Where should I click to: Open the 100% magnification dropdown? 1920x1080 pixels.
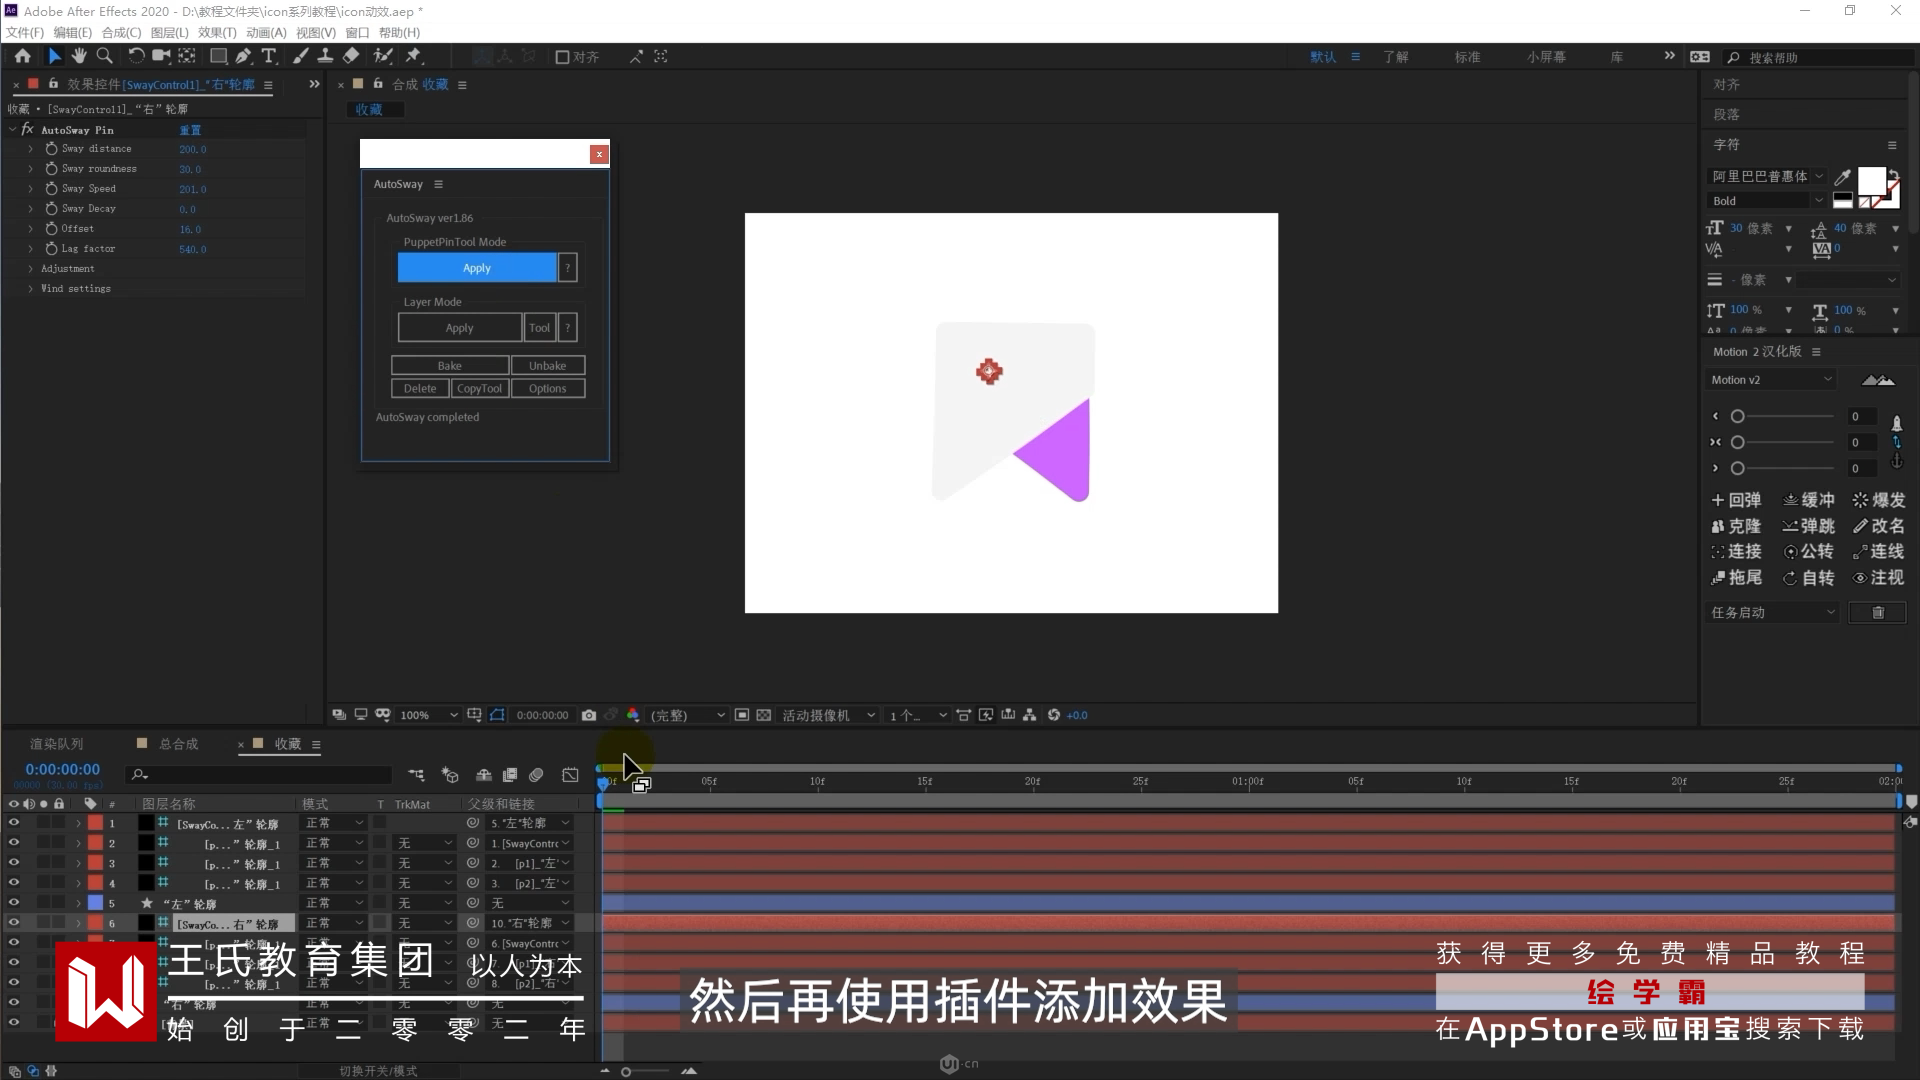coord(429,715)
